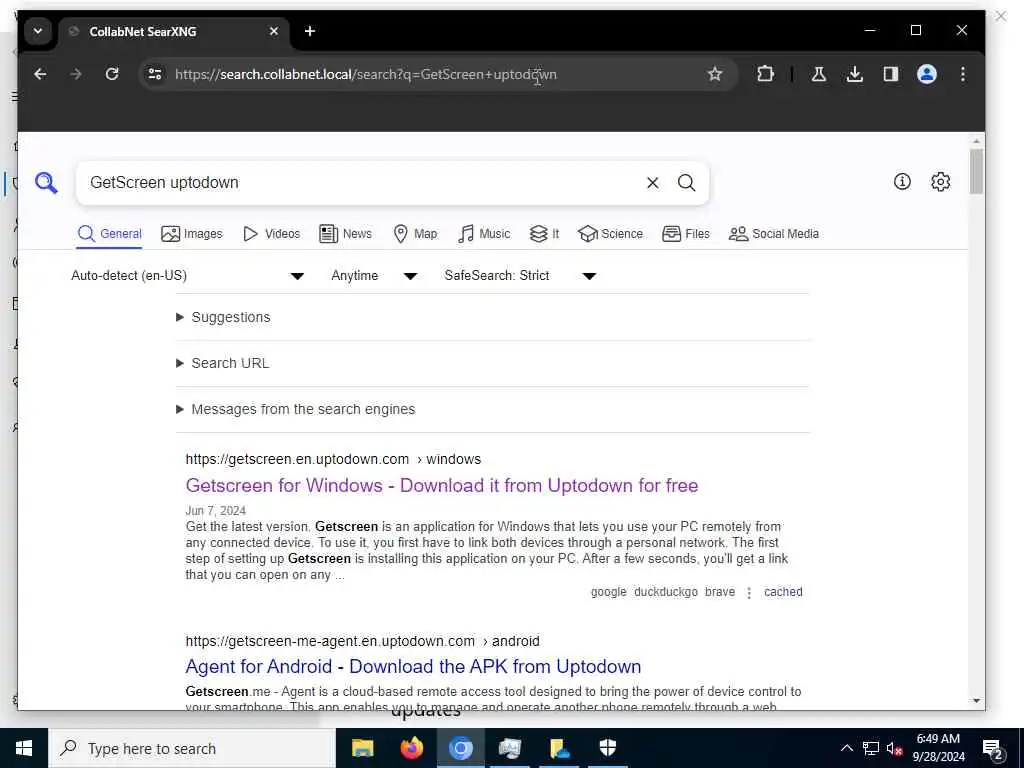Screen dimensions: 1024x768
Task: Switch to the Videos search tab
Action: [271, 234]
